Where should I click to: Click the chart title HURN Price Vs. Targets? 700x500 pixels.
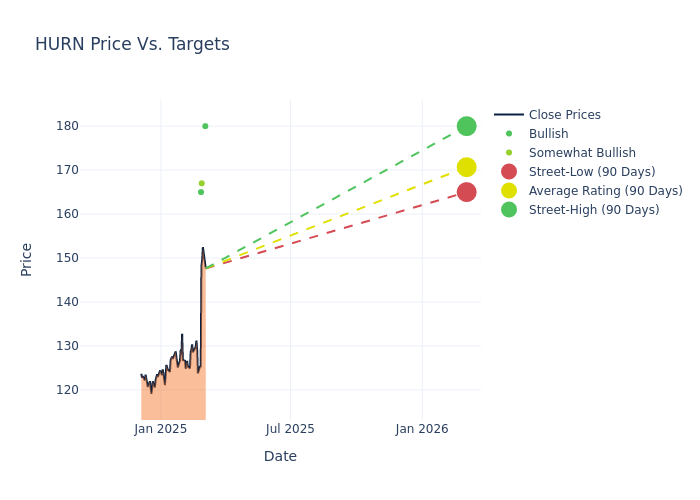click(132, 44)
